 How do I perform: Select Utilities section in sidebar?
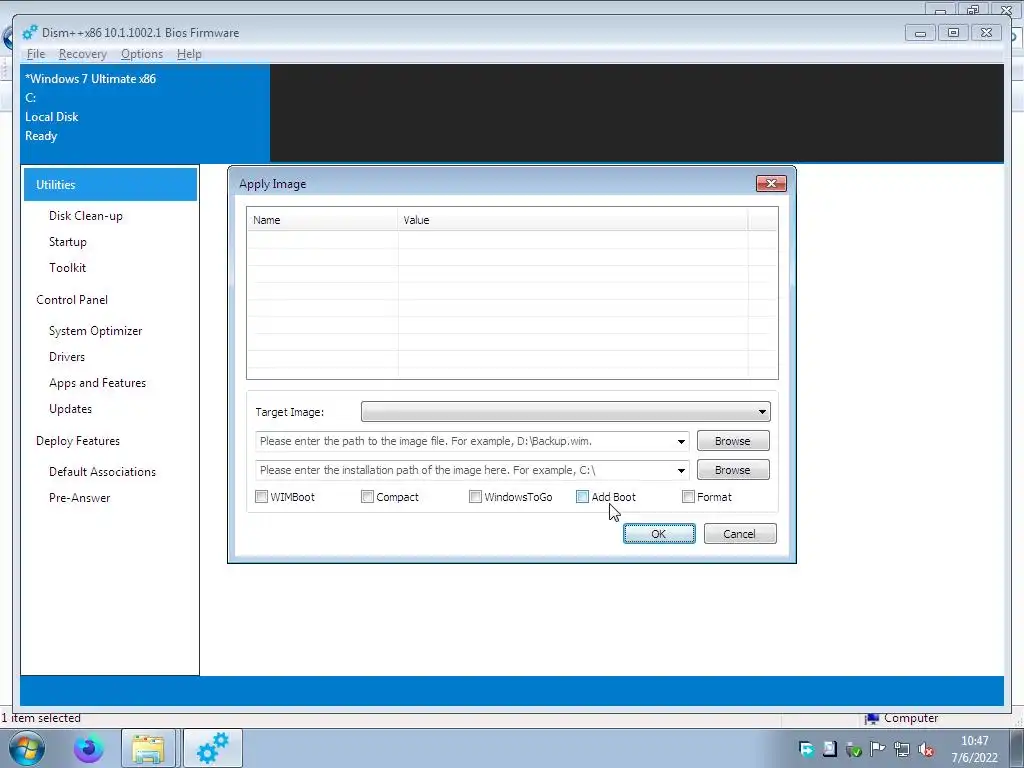[110, 185]
